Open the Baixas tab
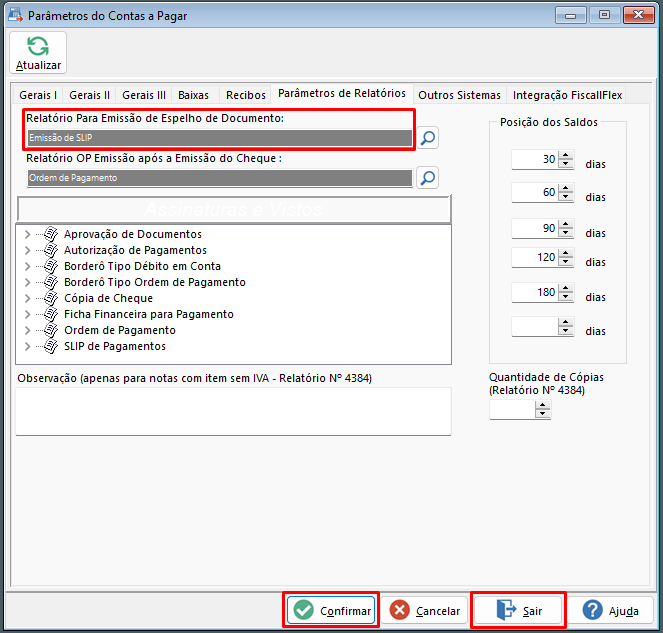 tap(193, 95)
